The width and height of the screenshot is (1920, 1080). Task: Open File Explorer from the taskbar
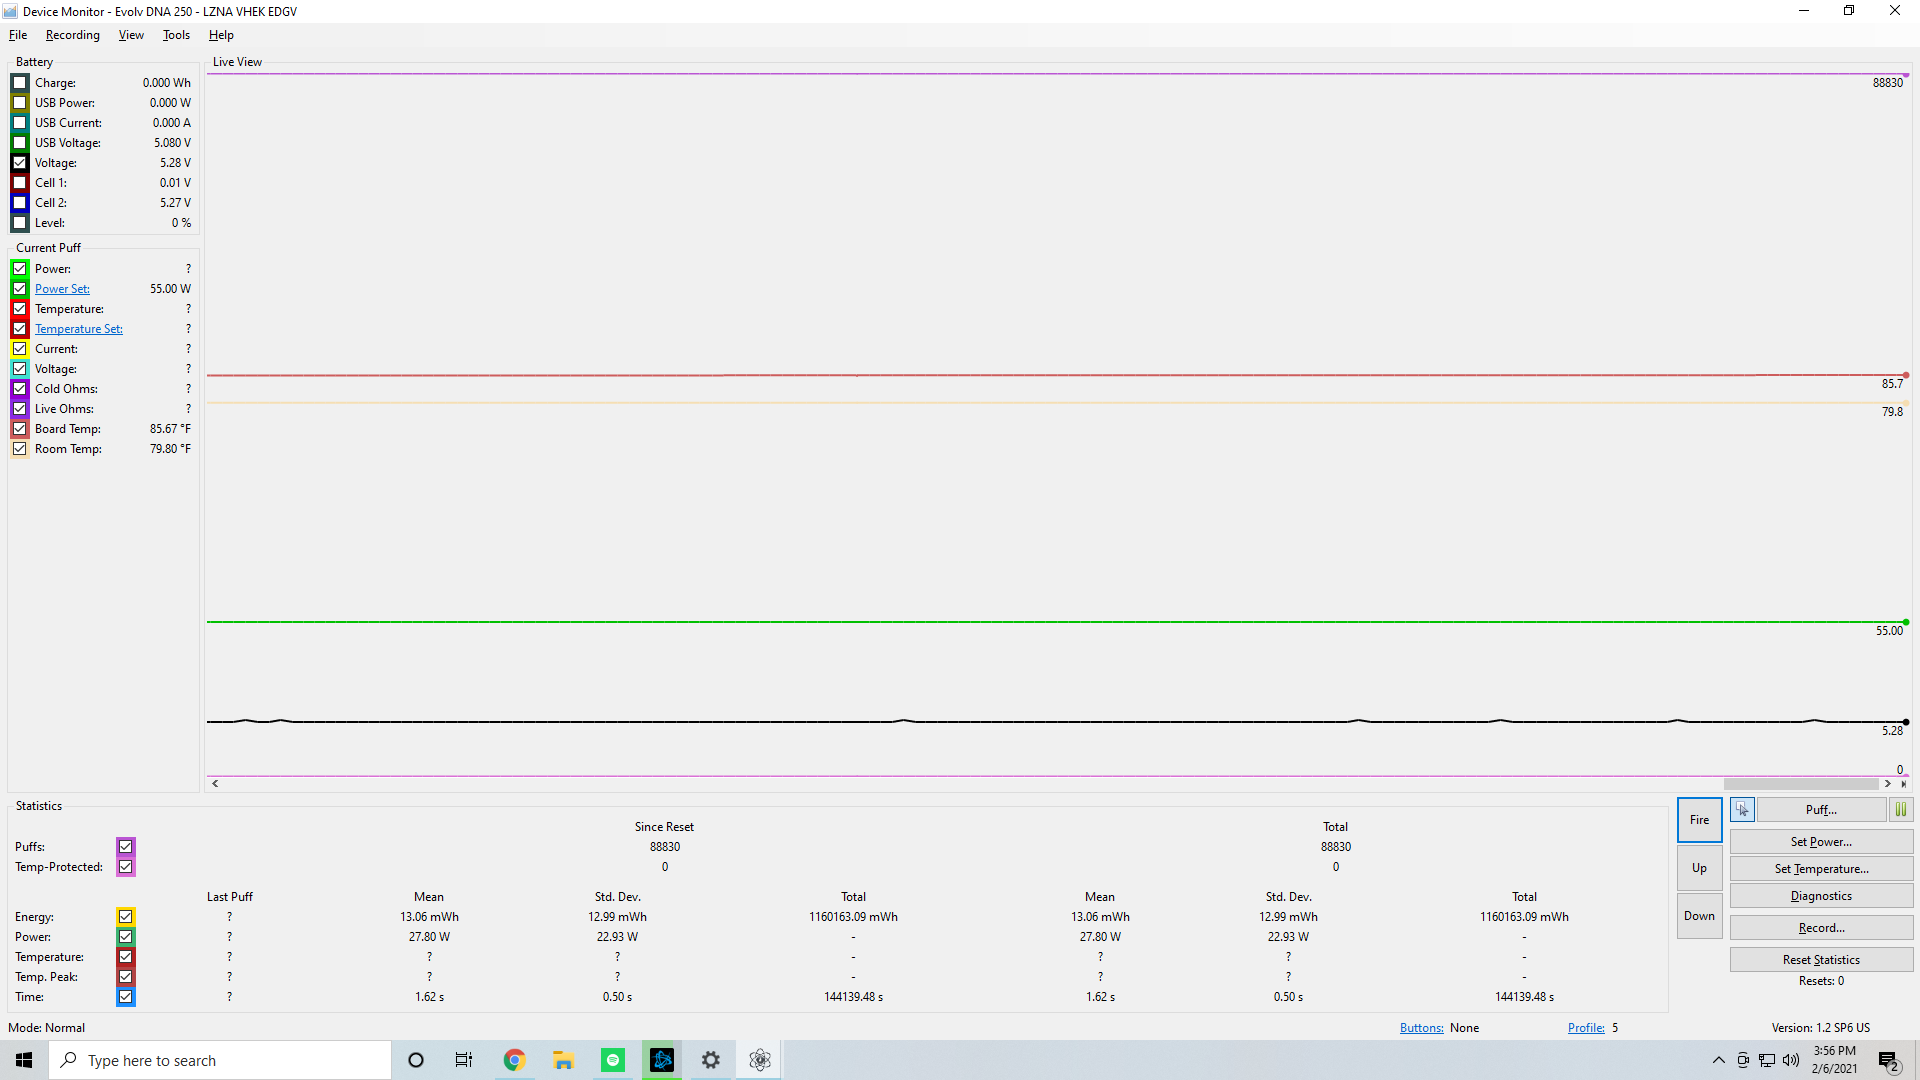[x=563, y=1060]
